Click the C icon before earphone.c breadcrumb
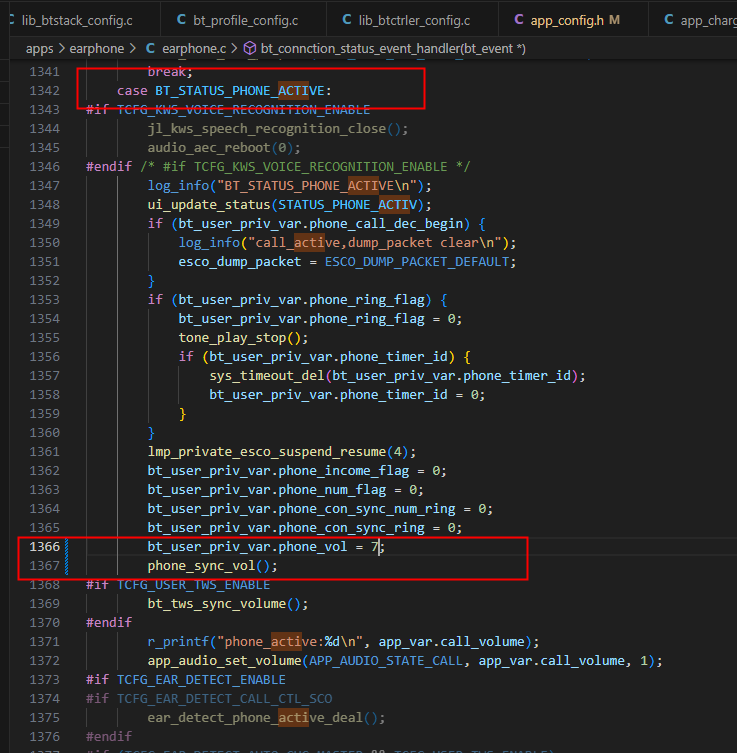 click(150, 49)
